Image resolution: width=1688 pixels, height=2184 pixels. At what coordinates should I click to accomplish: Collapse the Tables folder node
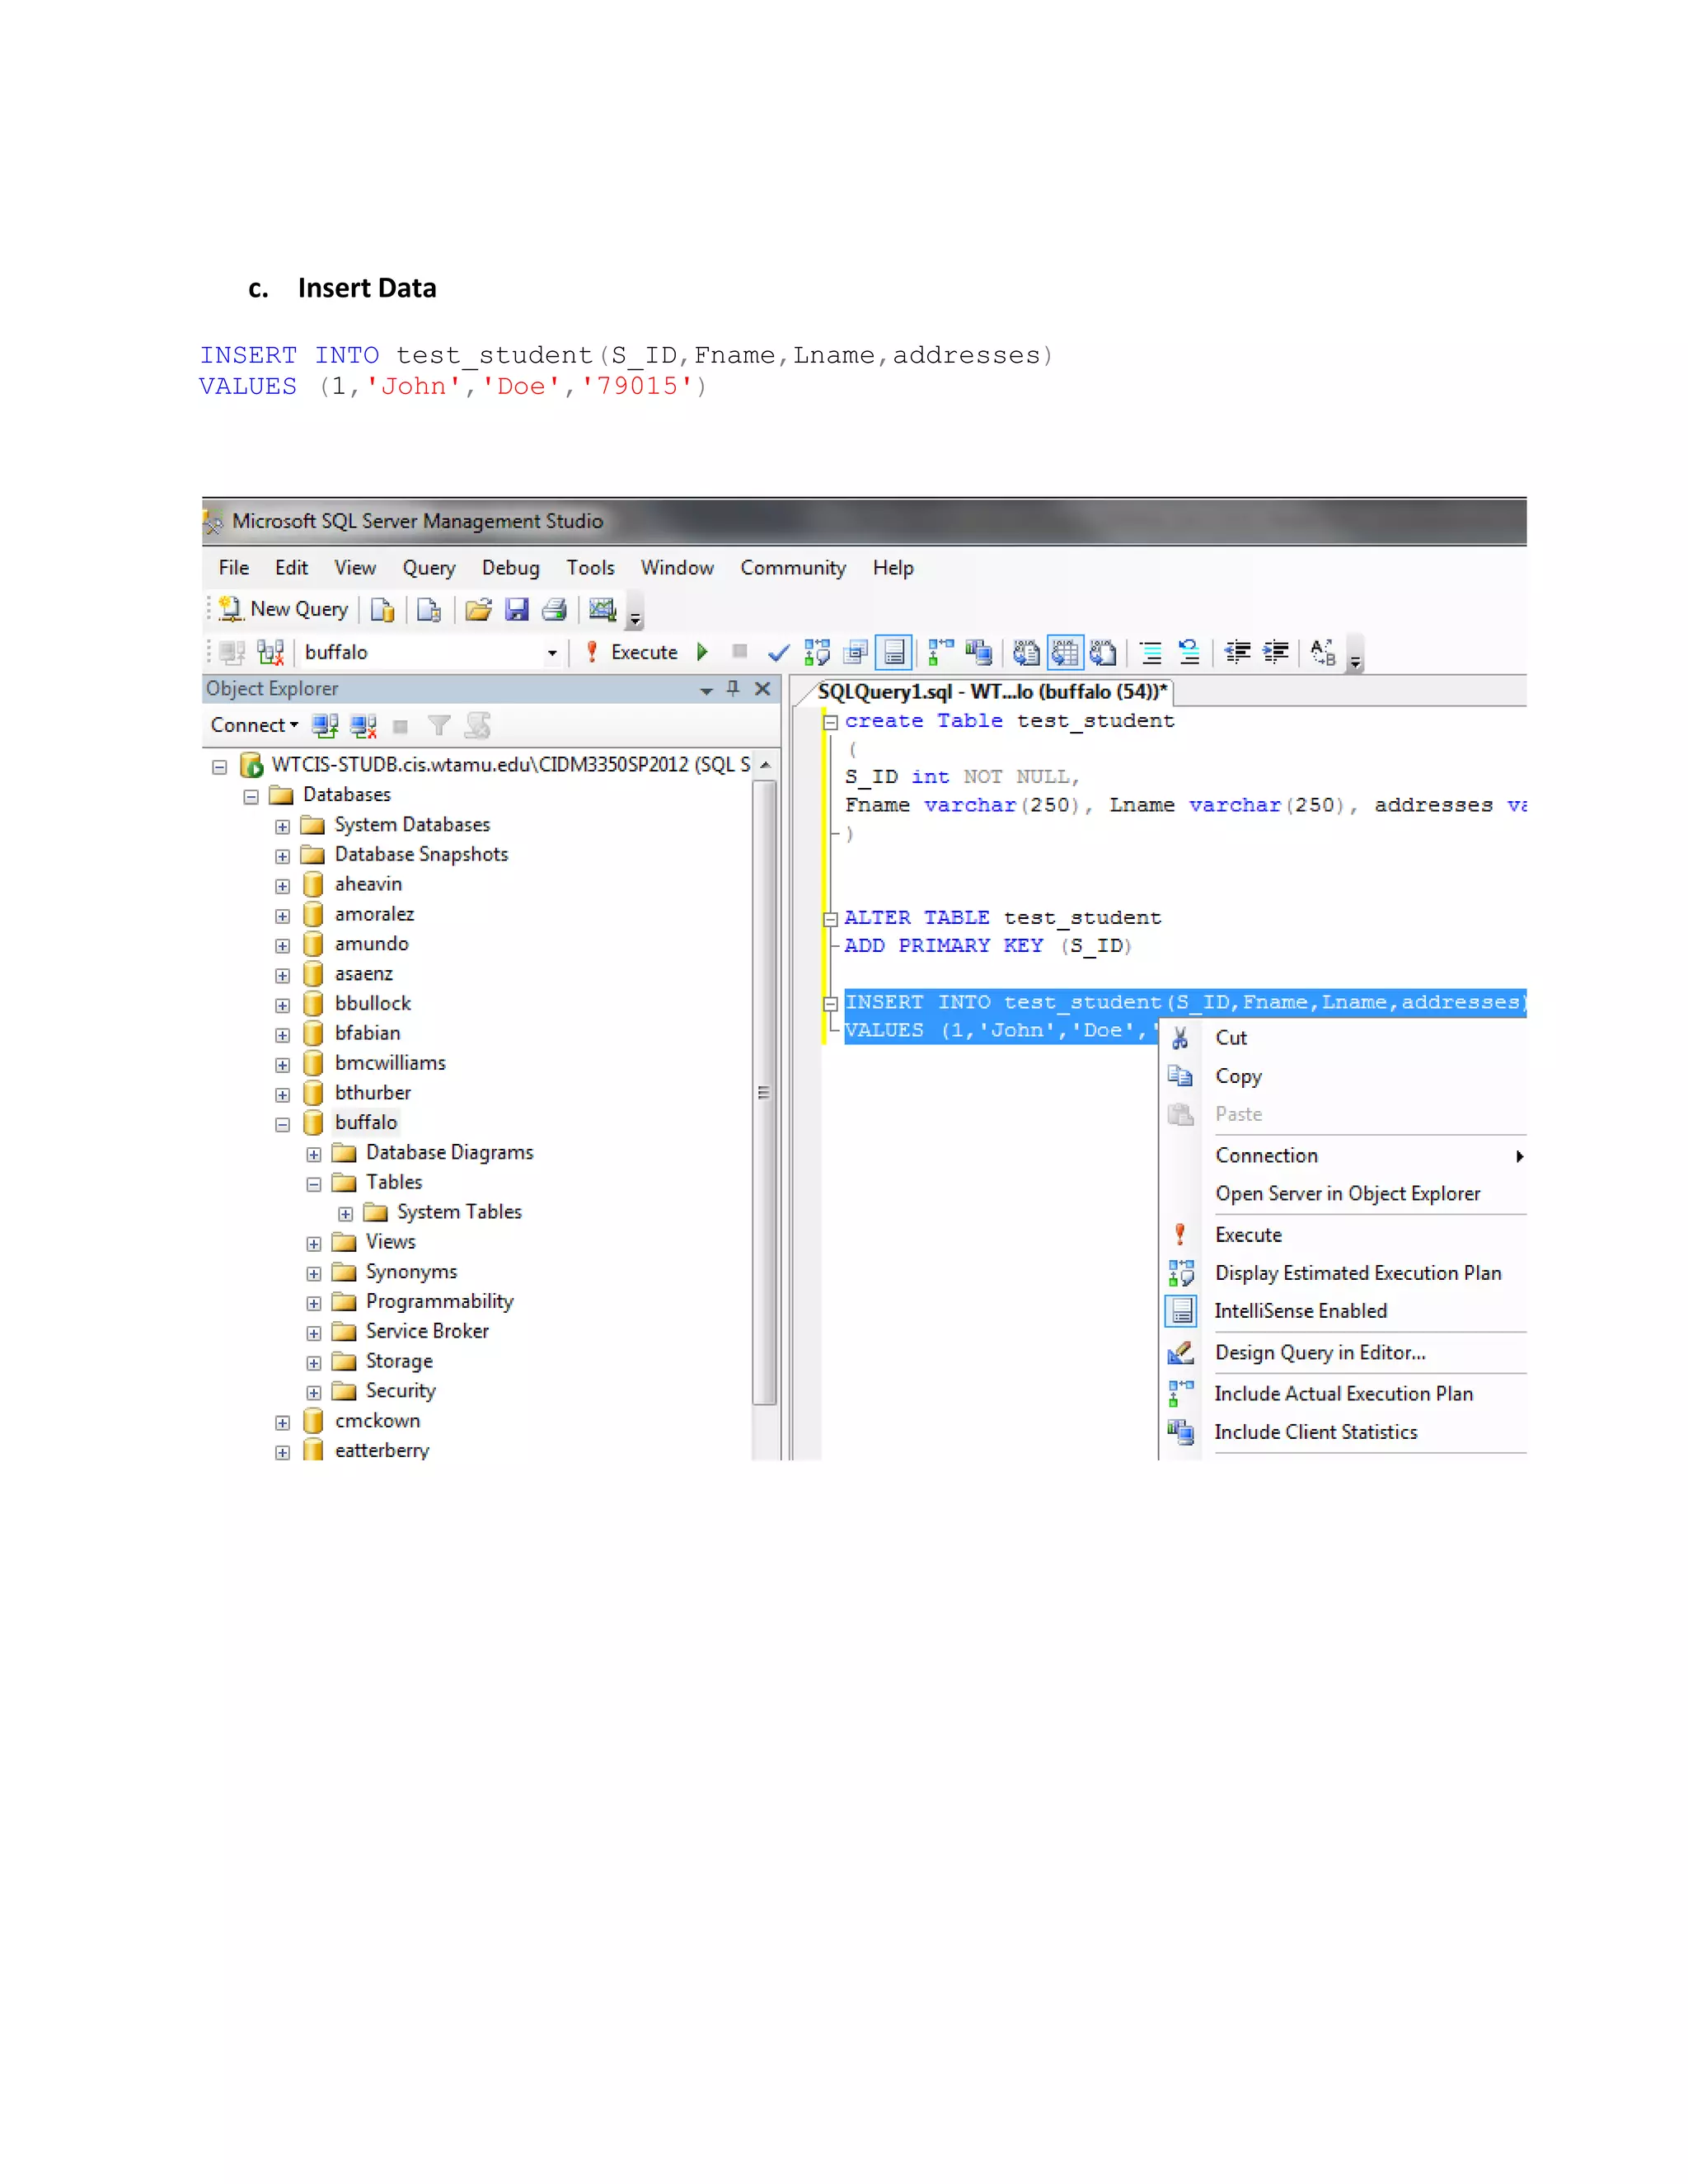313,1184
